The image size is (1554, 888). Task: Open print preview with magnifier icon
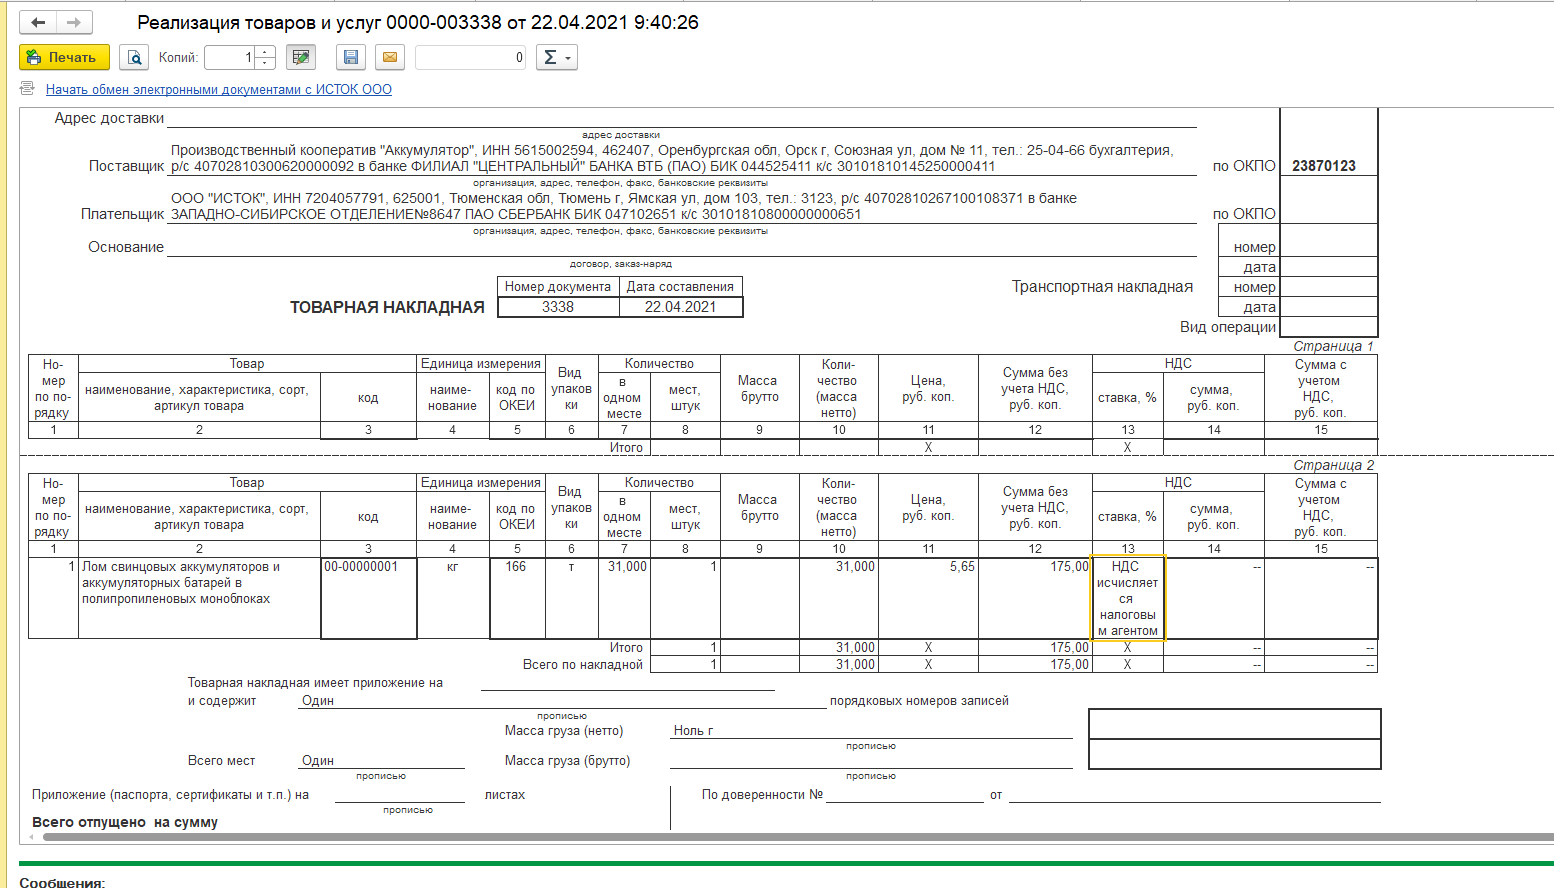(x=134, y=57)
